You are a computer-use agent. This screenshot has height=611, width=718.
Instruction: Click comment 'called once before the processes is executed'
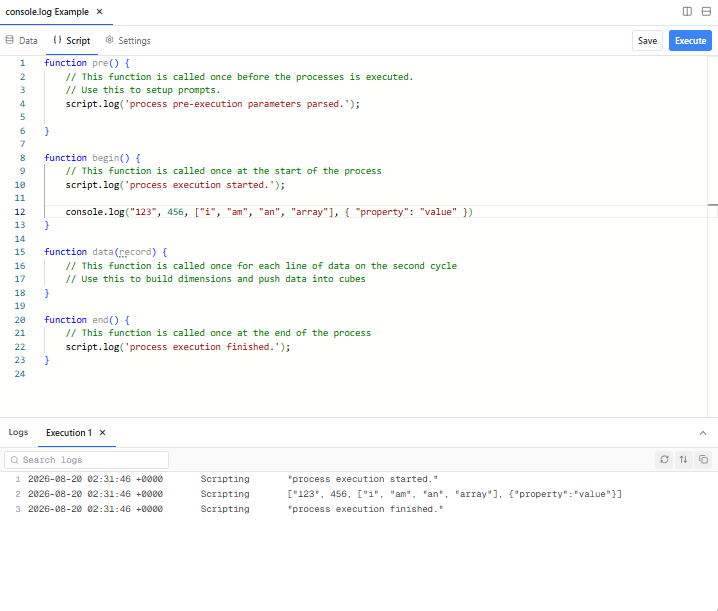(239, 77)
